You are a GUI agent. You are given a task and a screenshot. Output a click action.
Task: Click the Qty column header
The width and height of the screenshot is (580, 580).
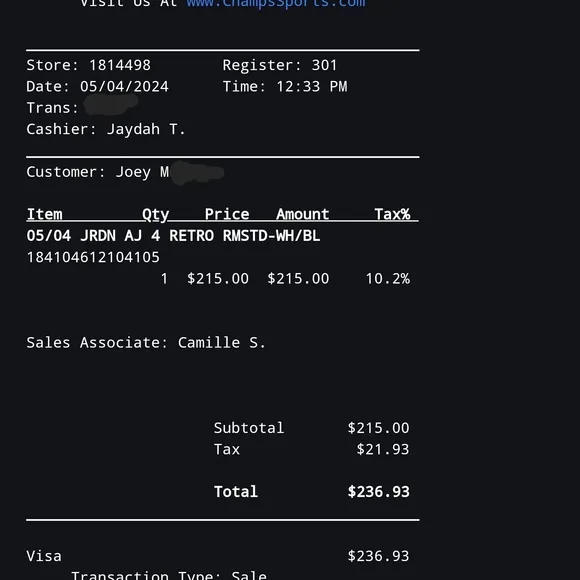155,215
